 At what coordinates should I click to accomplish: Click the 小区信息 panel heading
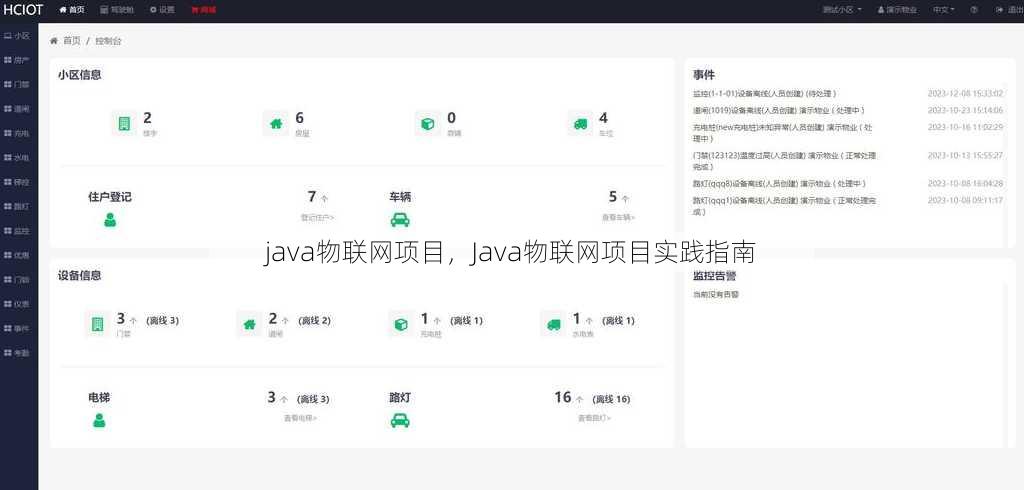coord(79,74)
